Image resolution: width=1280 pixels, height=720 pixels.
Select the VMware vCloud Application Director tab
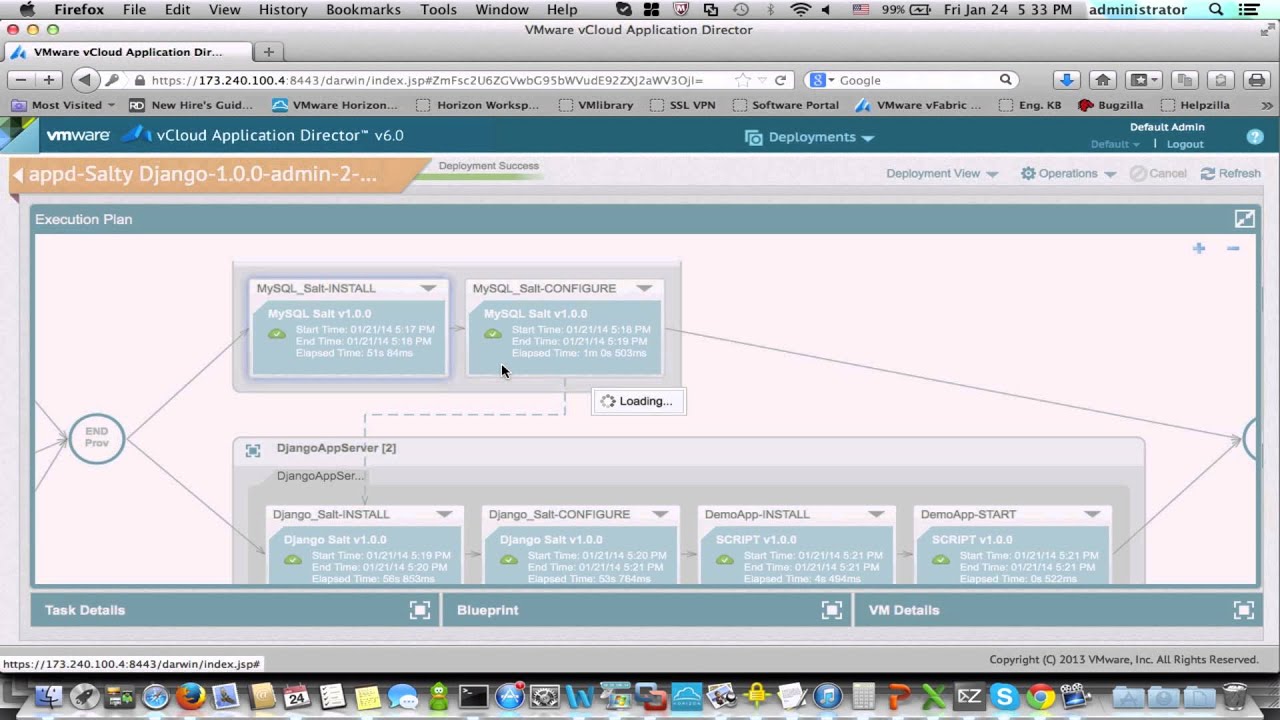pyautogui.click(x=128, y=52)
